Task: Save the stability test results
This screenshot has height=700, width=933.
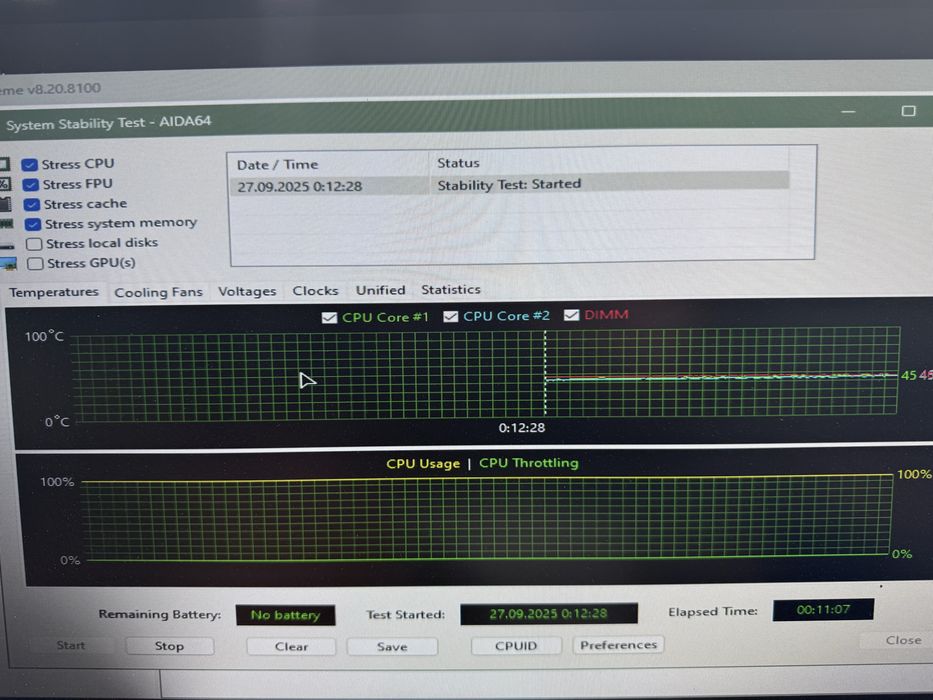Action: (x=392, y=646)
